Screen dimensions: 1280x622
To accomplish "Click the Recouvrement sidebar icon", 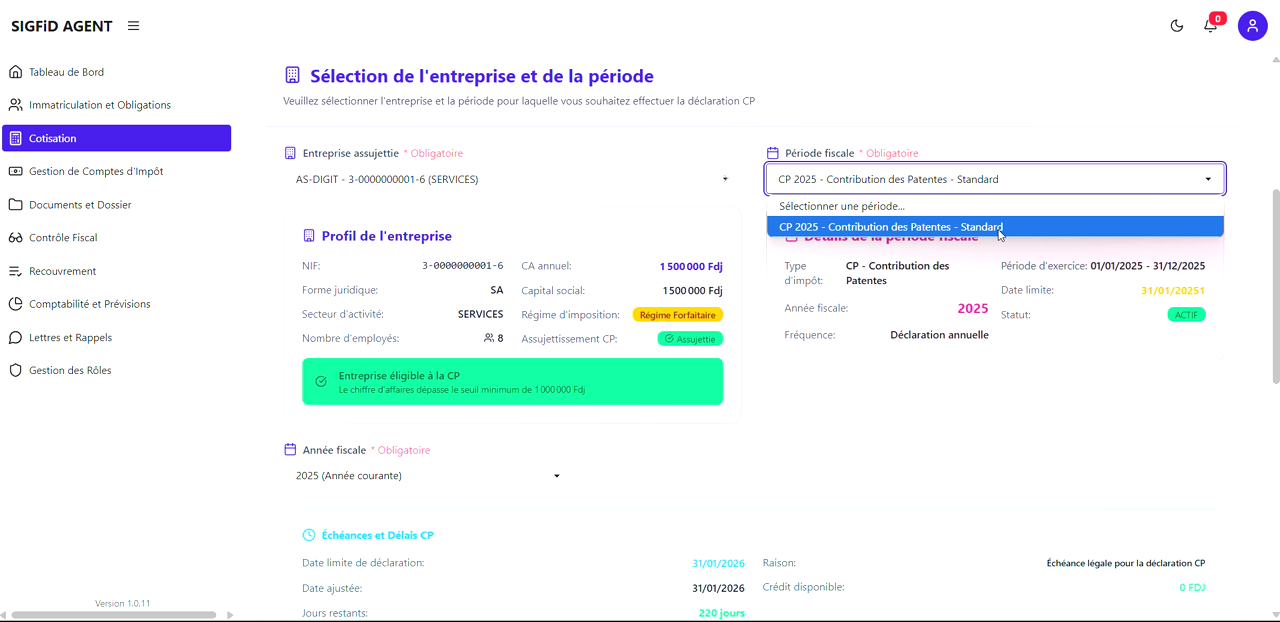I will 15,271.
